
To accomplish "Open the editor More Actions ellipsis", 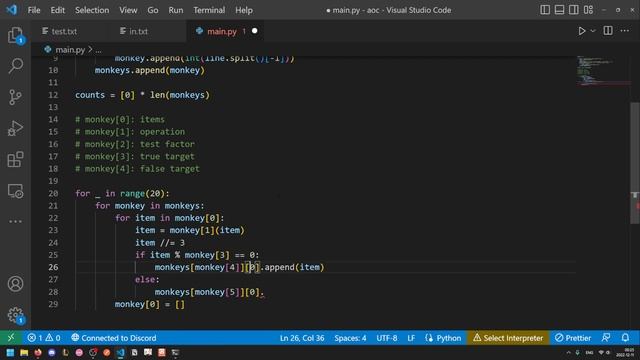I will pos(624,31).
